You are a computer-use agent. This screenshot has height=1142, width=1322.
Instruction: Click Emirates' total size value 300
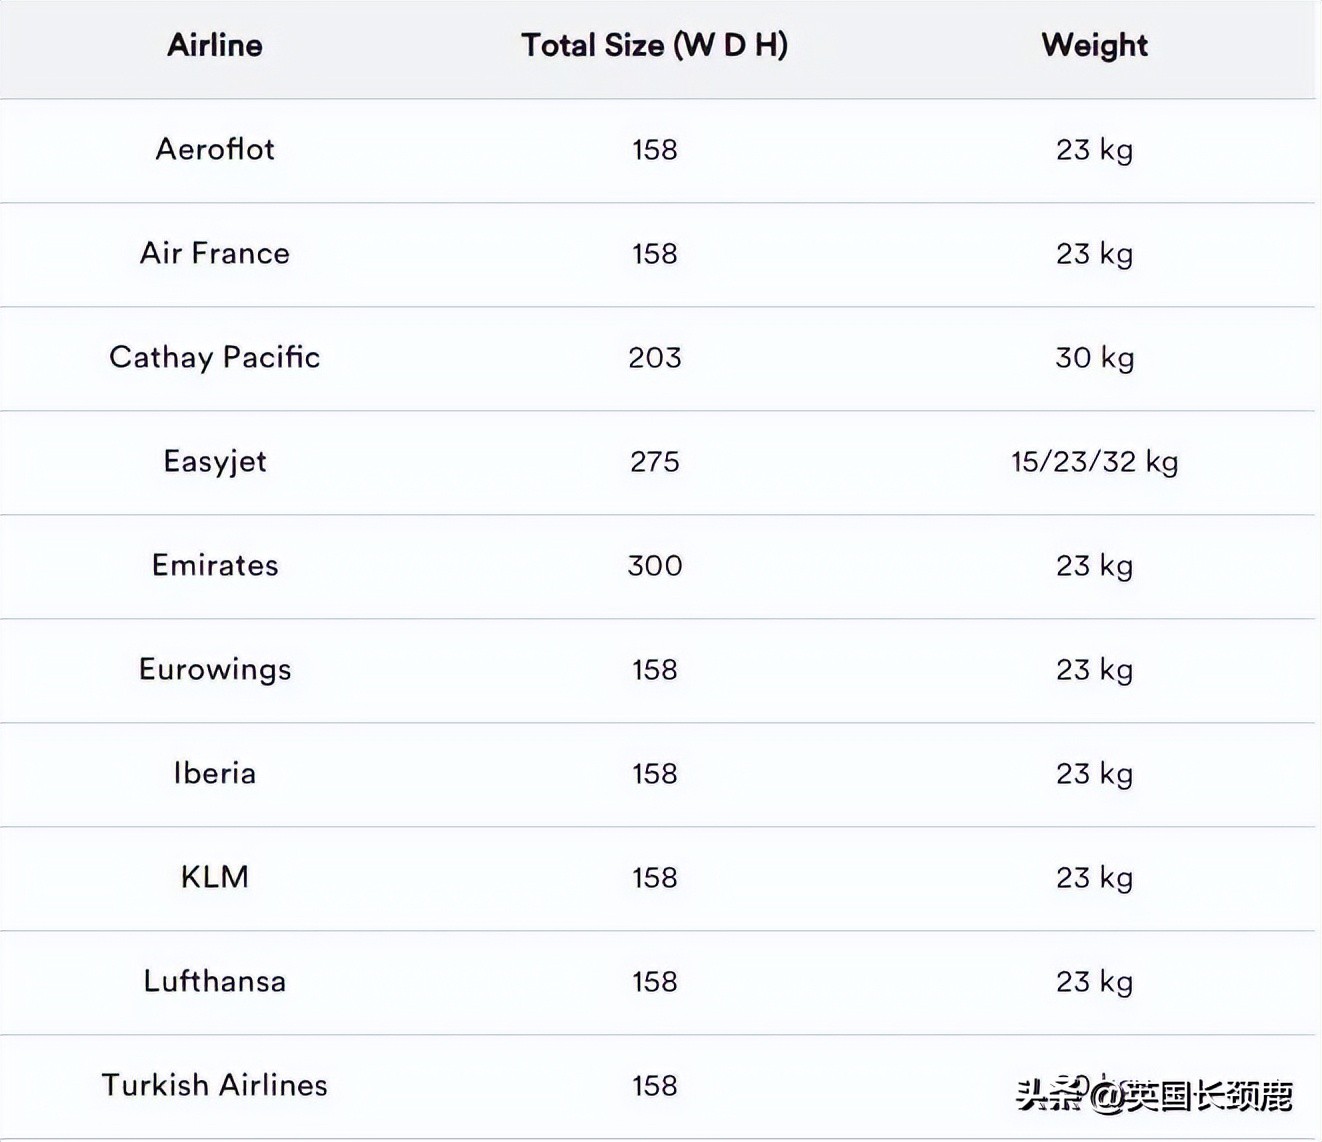(654, 565)
